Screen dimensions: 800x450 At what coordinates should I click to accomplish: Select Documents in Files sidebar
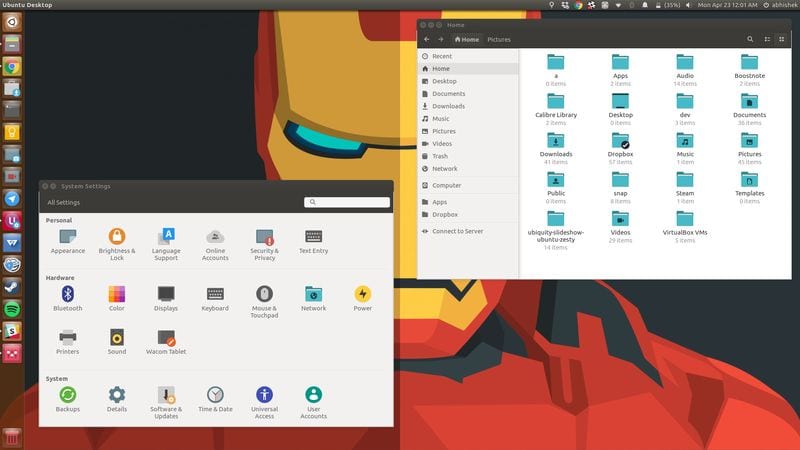coord(468,94)
